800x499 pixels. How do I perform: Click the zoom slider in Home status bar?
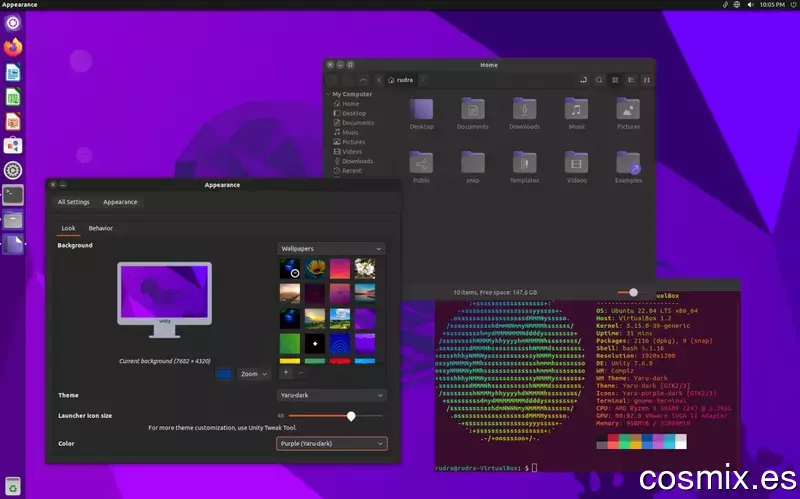pos(633,292)
